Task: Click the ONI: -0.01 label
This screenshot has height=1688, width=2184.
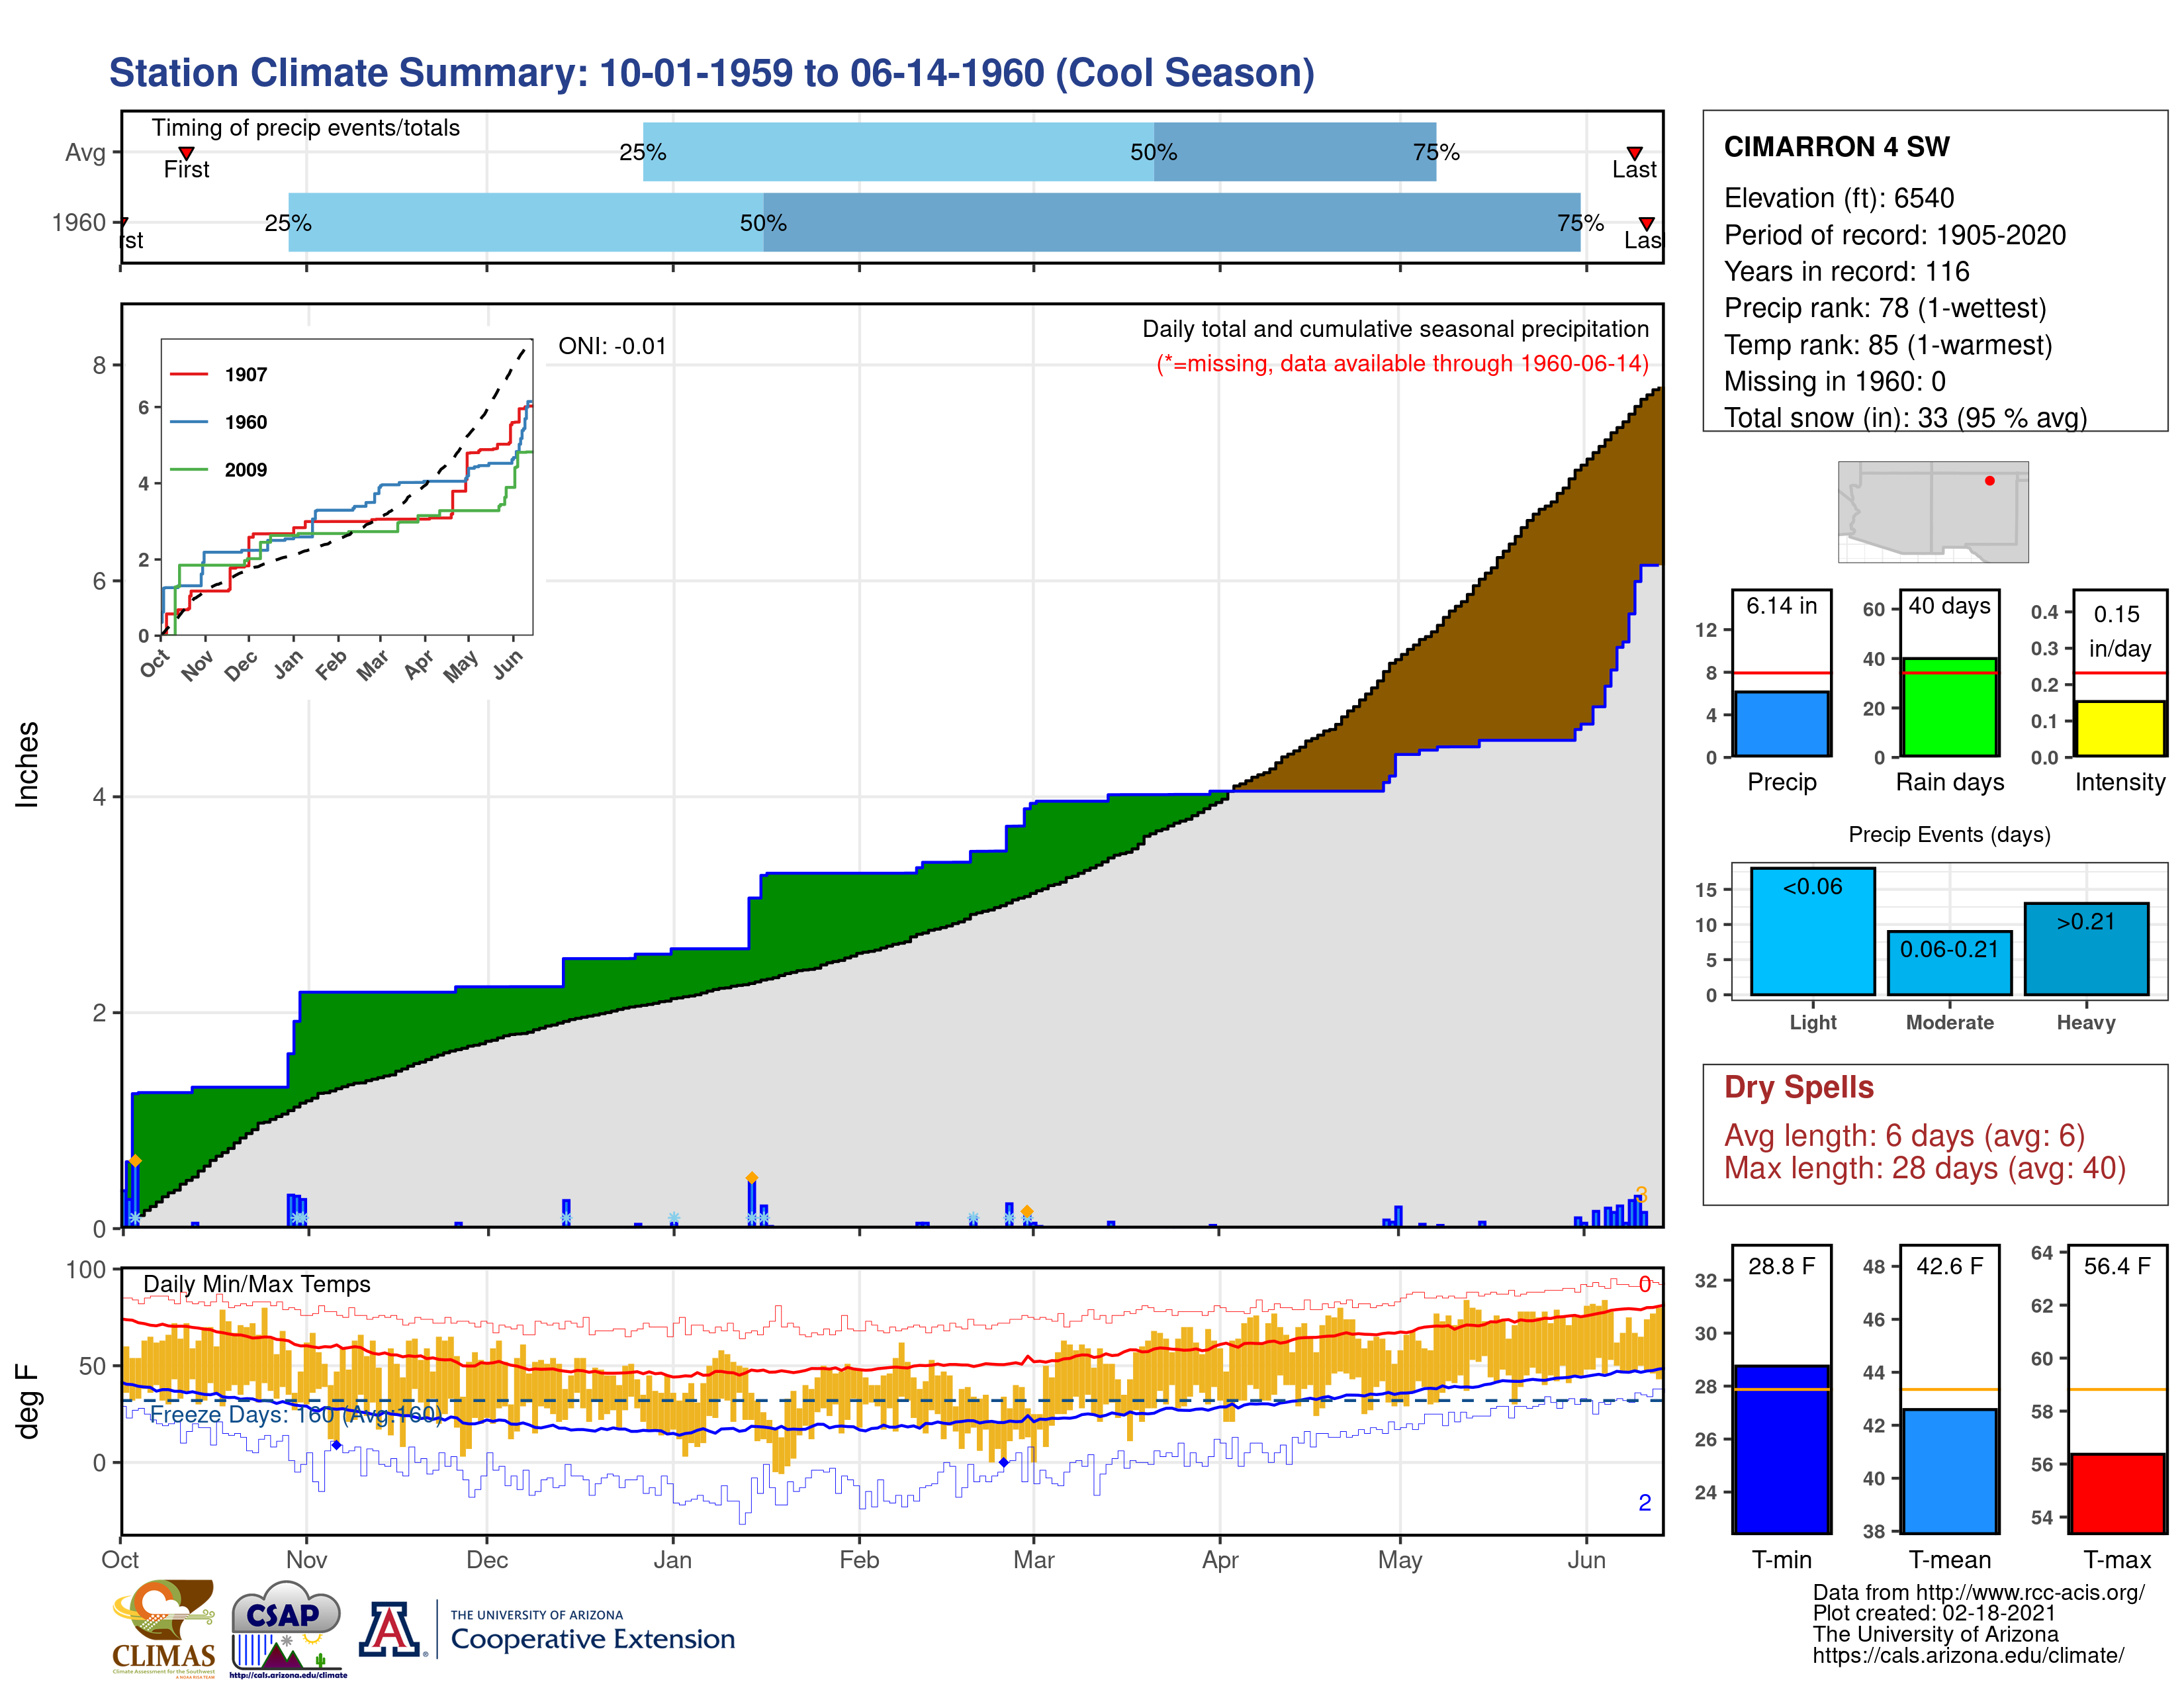Action: [612, 346]
